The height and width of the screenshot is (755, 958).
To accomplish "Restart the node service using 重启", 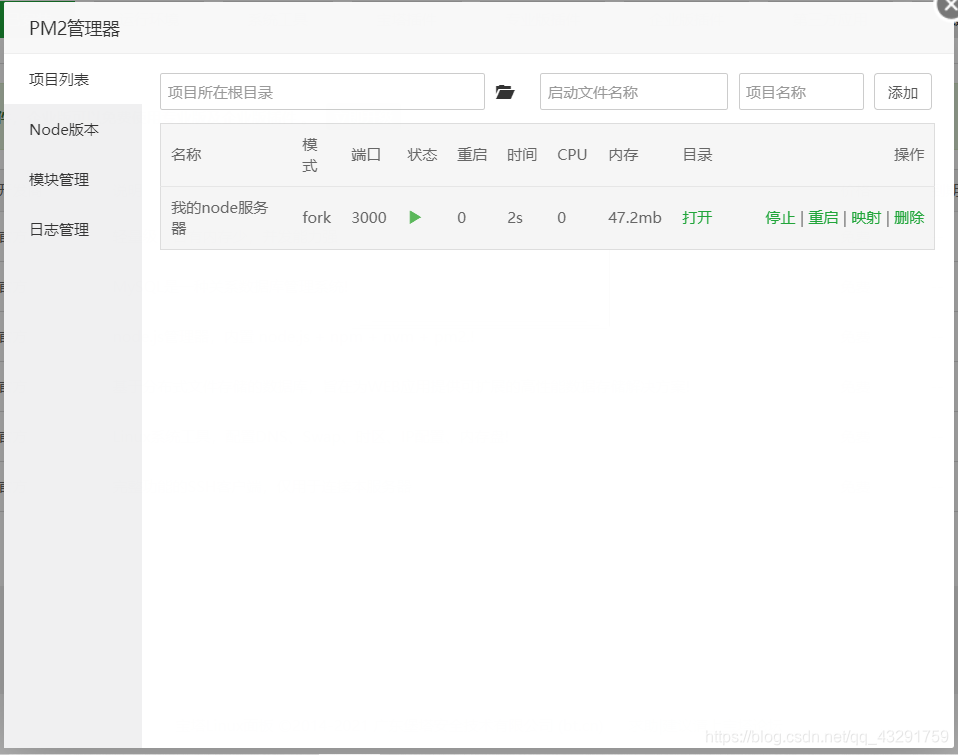I will point(823,217).
